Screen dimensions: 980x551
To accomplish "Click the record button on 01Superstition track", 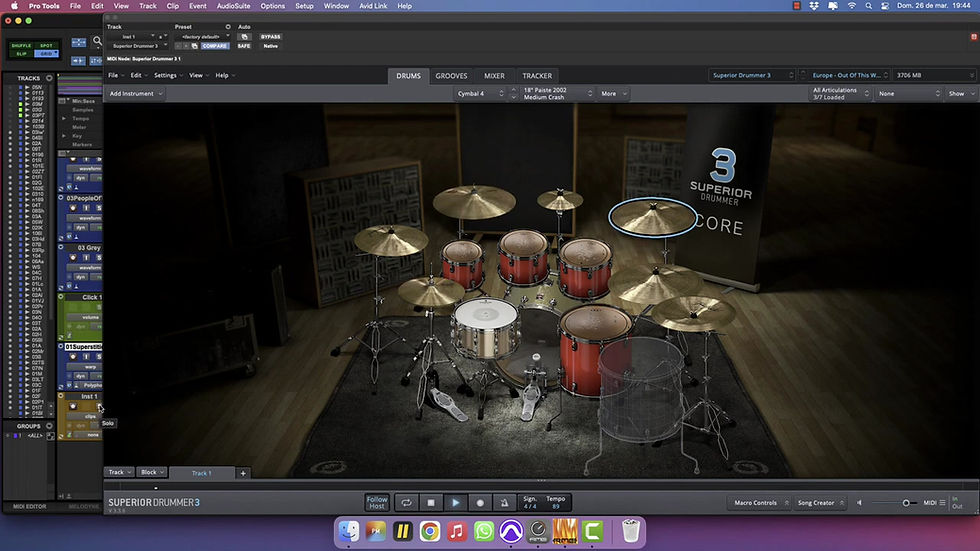I will 72,357.
